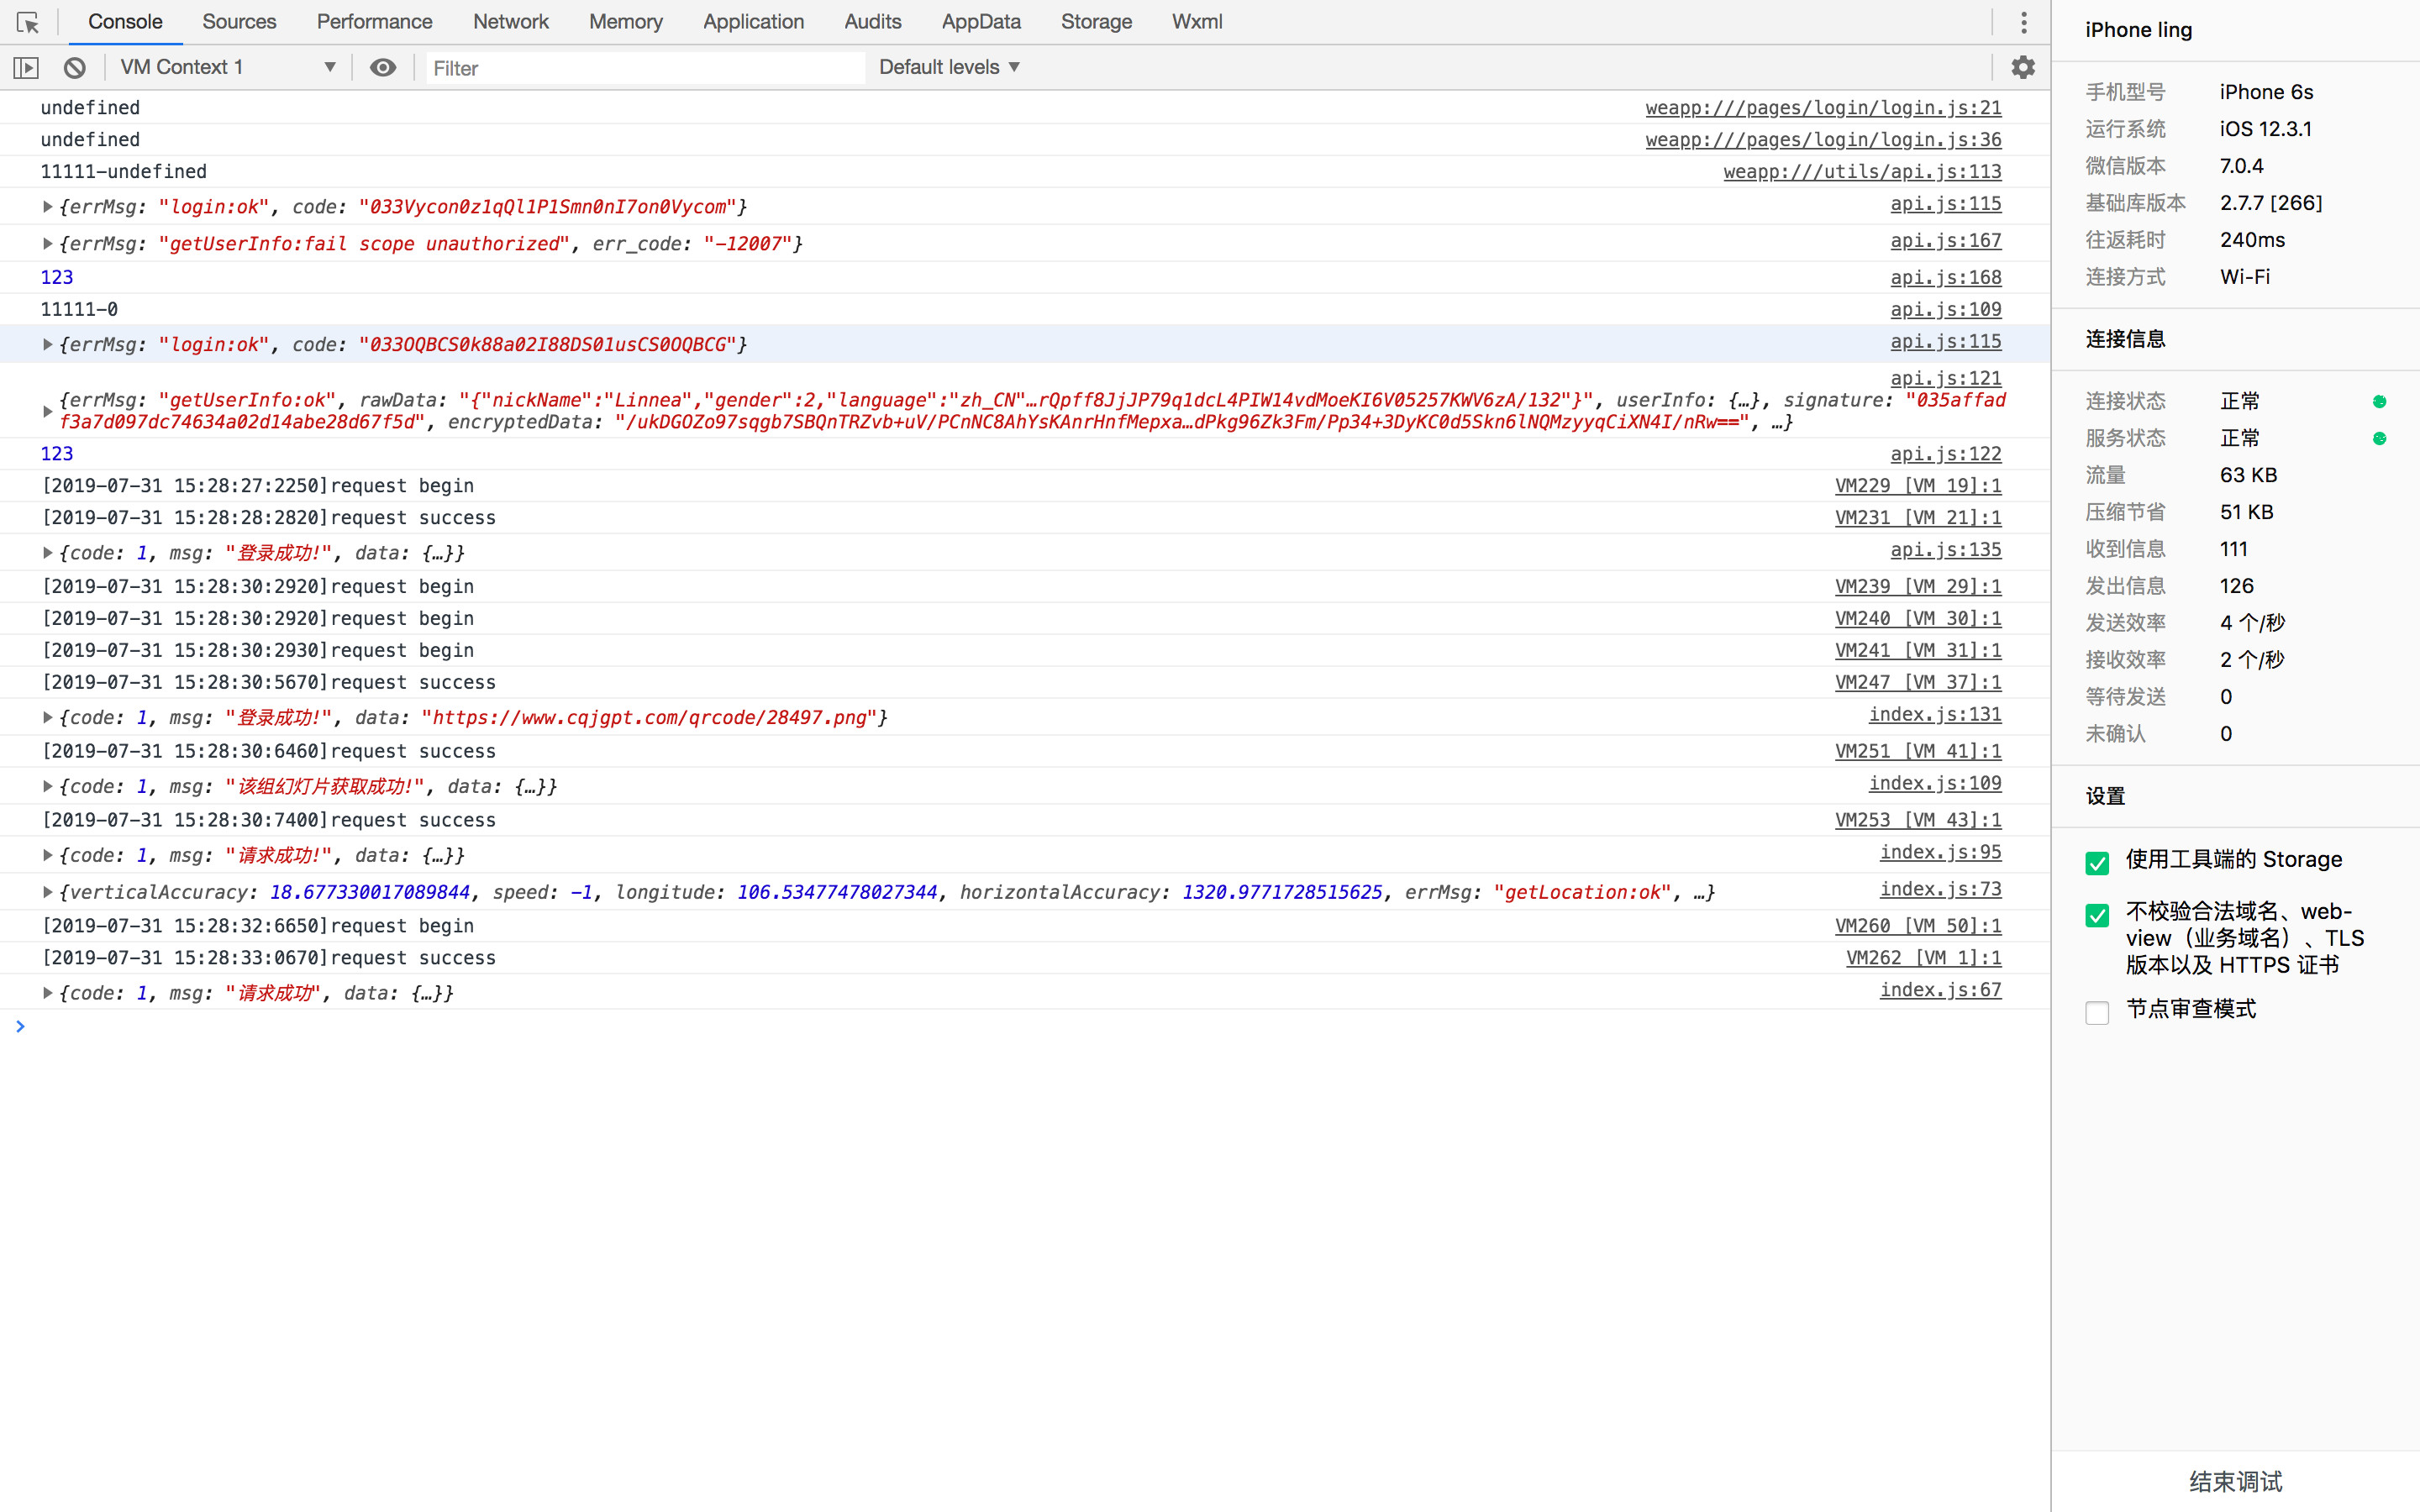Image resolution: width=2420 pixels, height=1512 pixels.
Task: Click the inspect element picker icon
Action: coord(27,22)
